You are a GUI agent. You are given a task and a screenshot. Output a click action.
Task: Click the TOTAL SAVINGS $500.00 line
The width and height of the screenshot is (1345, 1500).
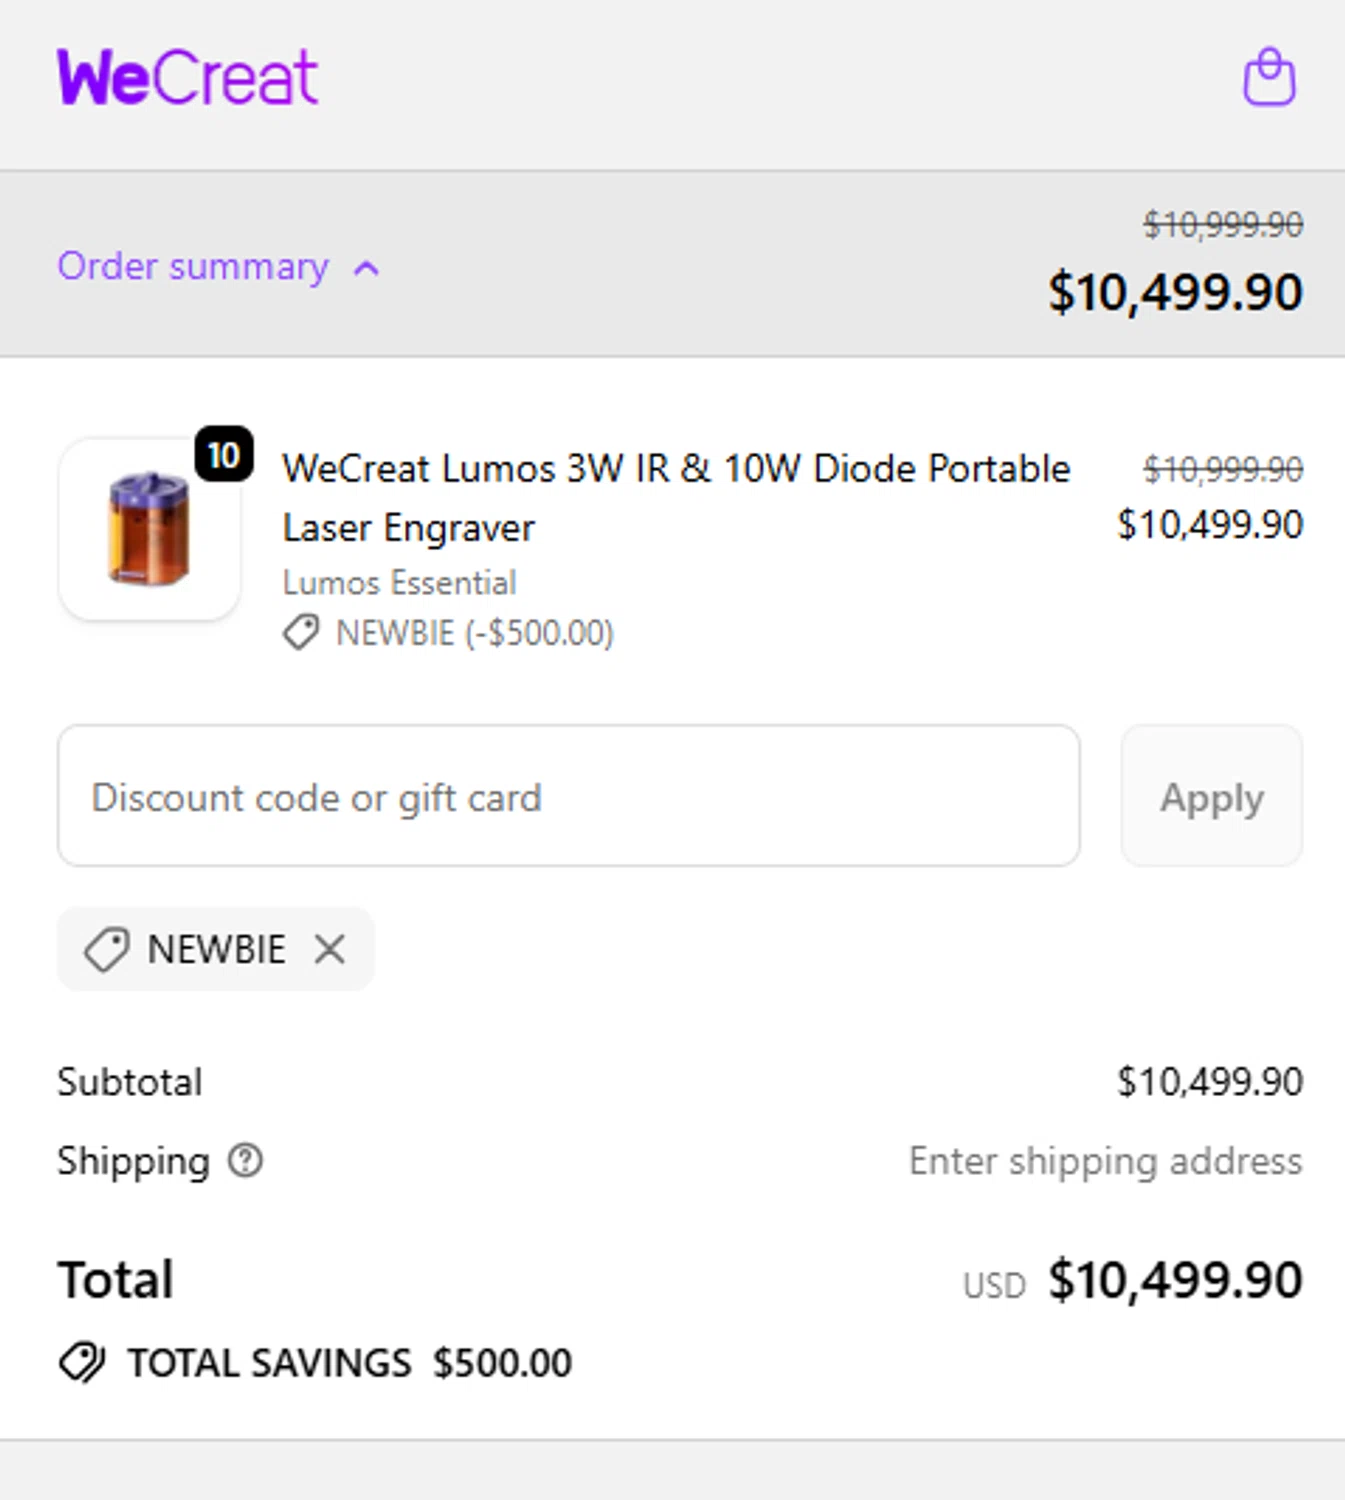click(x=349, y=1362)
